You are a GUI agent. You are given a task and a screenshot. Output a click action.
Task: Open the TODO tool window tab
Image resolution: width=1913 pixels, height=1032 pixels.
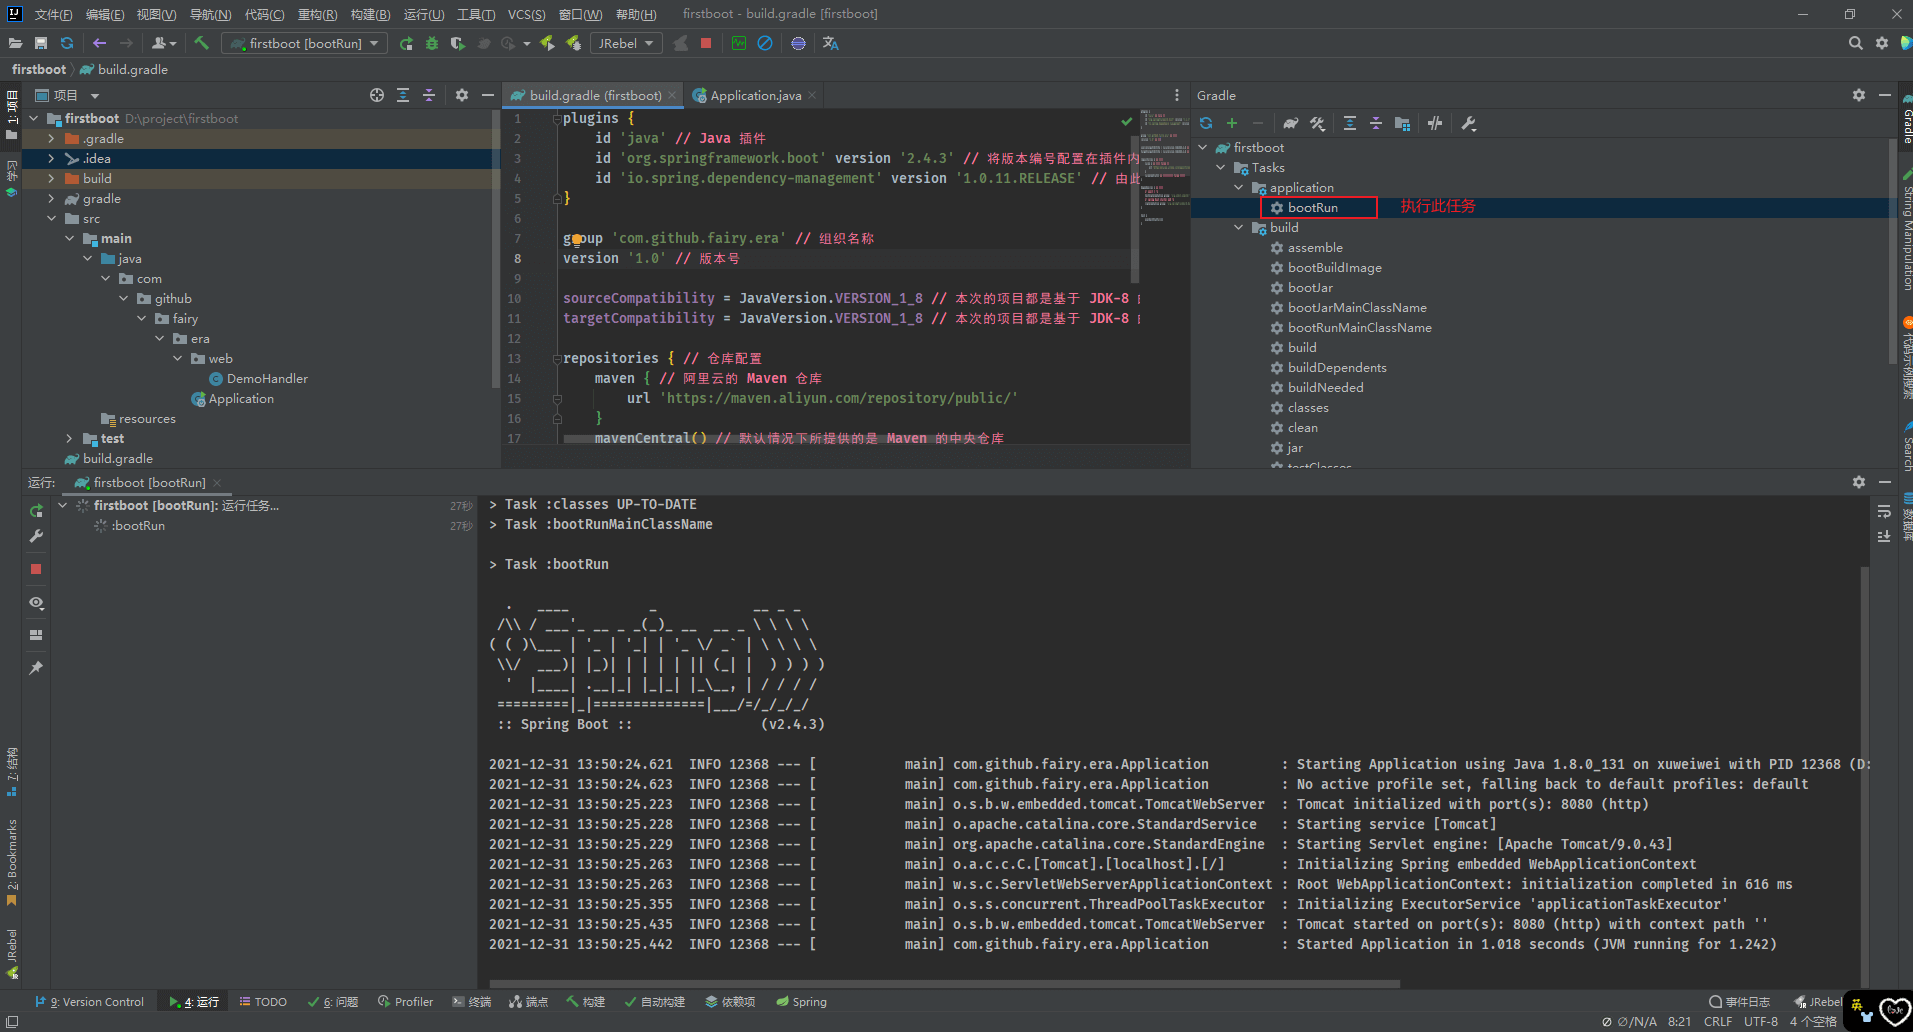pyautogui.click(x=263, y=1001)
